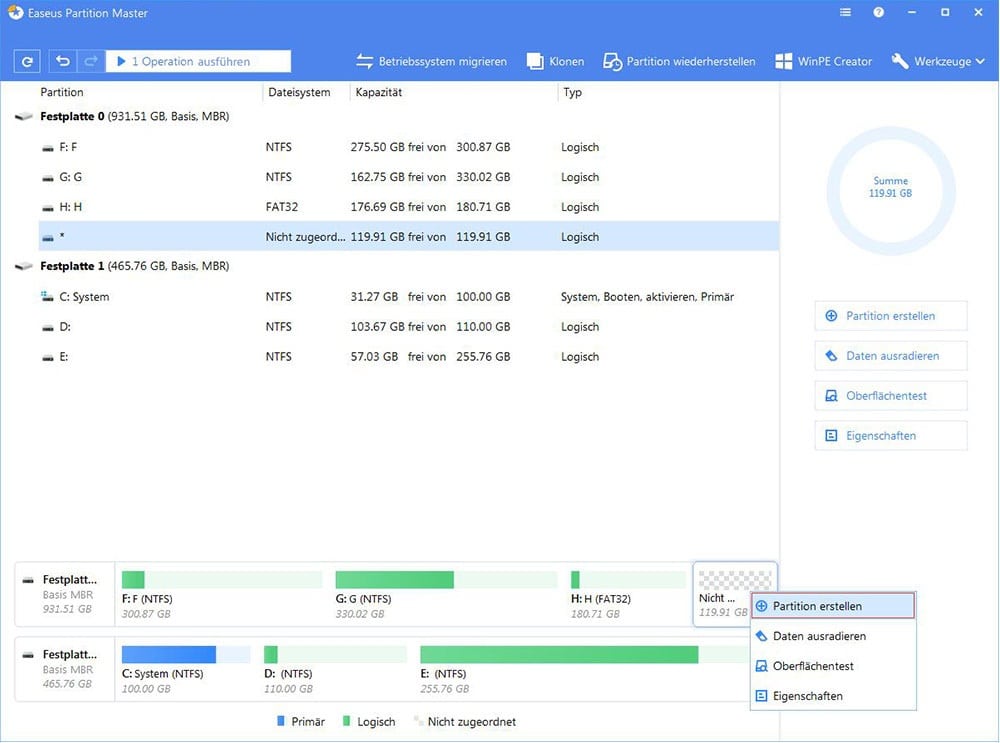Click the drive icon next to H: H

point(48,209)
